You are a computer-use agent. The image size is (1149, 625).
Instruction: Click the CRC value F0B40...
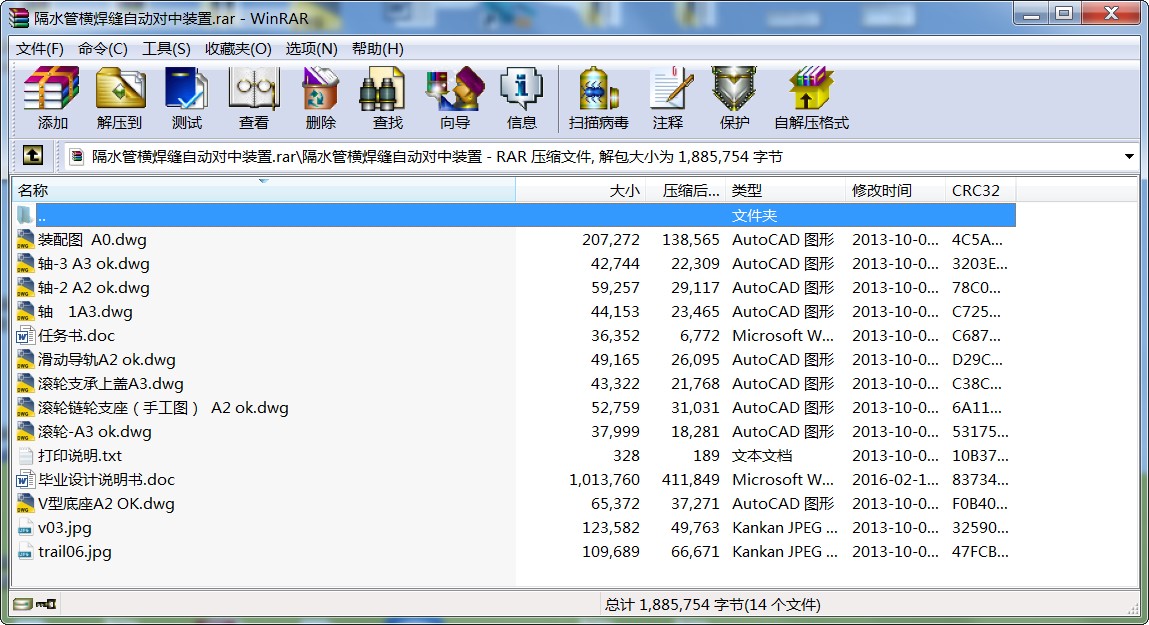pos(980,504)
